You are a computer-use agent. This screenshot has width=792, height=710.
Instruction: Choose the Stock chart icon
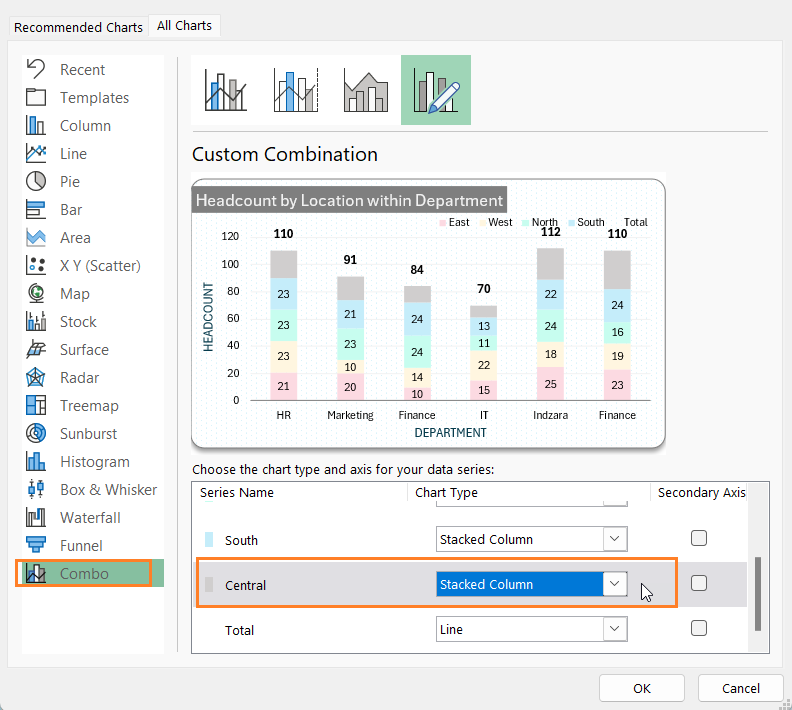[x=36, y=321]
